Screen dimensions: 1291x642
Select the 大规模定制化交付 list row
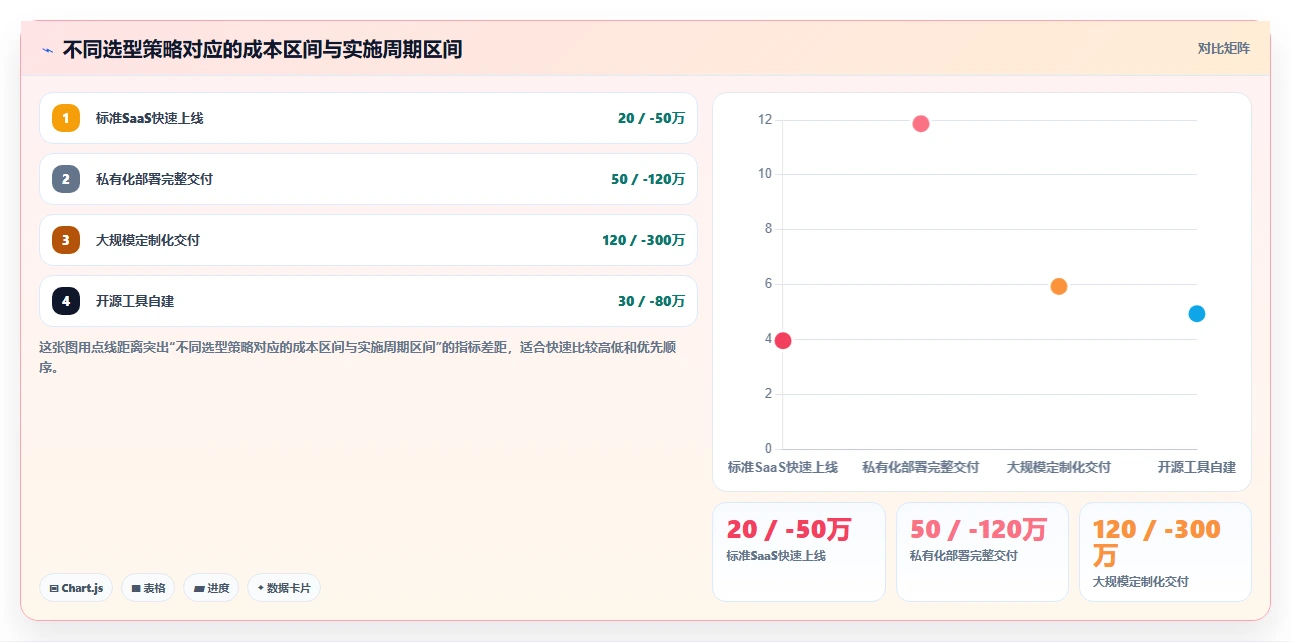[x=368, y=240]
